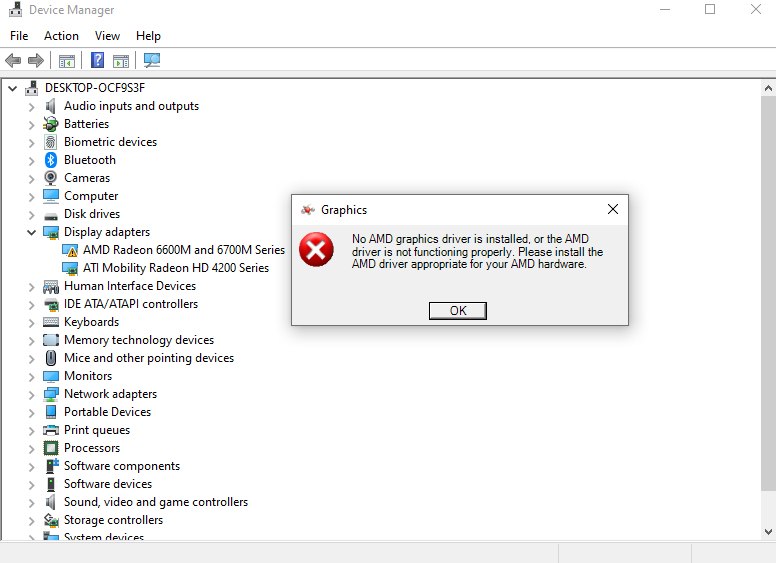Maximize the Device Manager window
Viewport: 776px width, 563px height.
click(710, 9)
